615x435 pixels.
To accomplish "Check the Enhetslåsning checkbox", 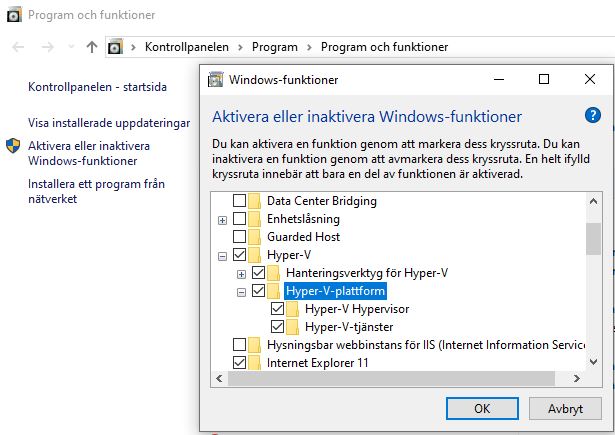I will click(x=239, y=219).
